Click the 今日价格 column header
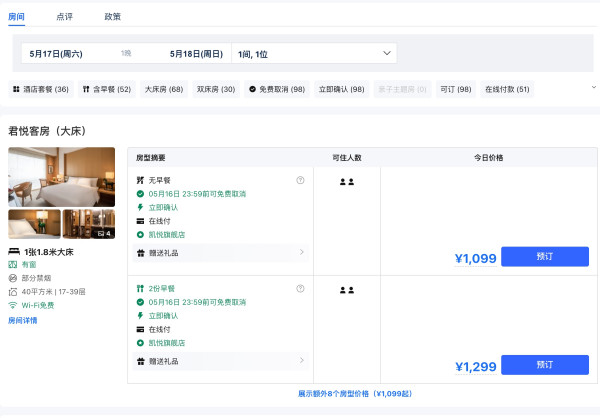600x418 pixels. pyautogui.click(x=488, y=157)
